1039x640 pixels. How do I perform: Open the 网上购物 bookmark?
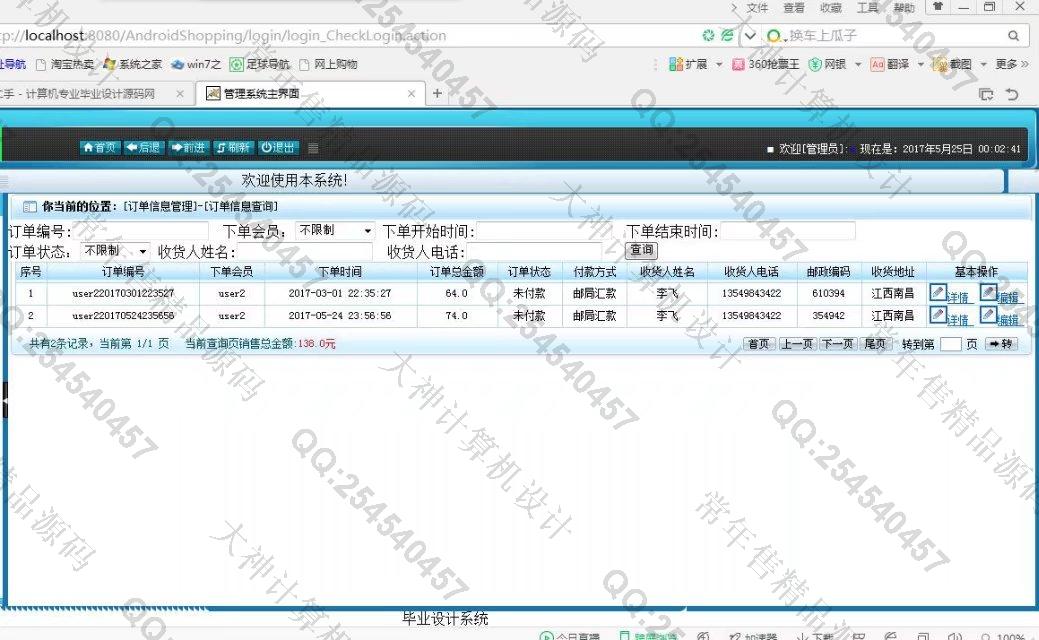click(329, 64)
